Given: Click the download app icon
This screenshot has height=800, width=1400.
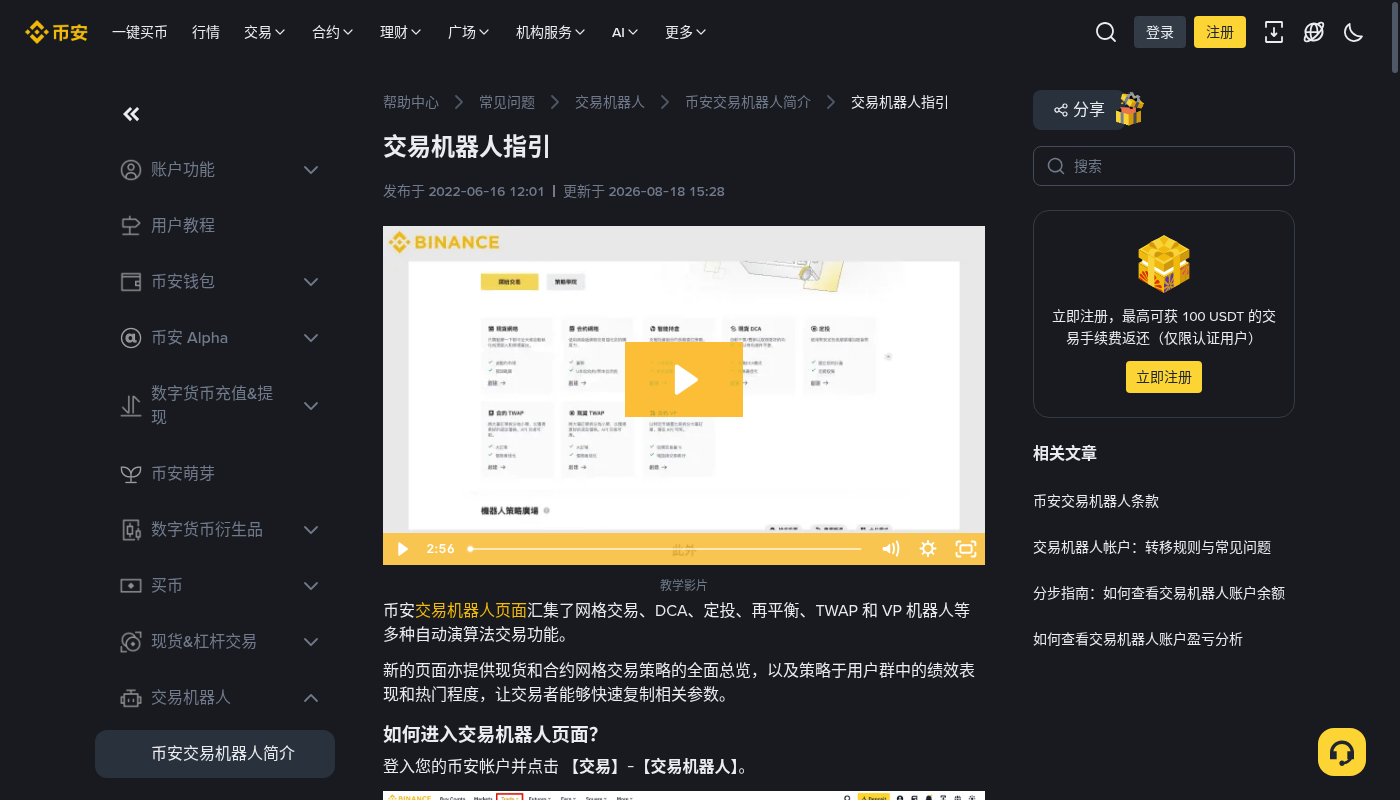Looking at the screenshot, I should (1274, 32).
